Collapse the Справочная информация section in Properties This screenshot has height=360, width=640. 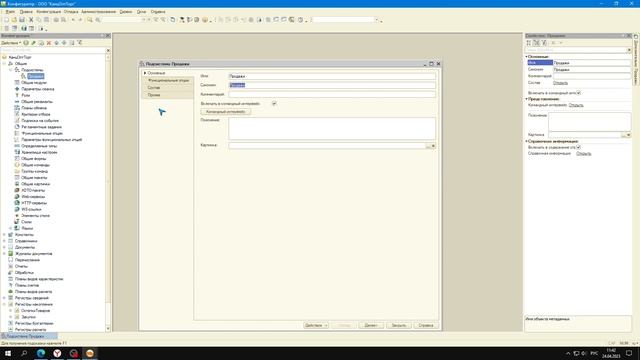[x=527, y=141]
